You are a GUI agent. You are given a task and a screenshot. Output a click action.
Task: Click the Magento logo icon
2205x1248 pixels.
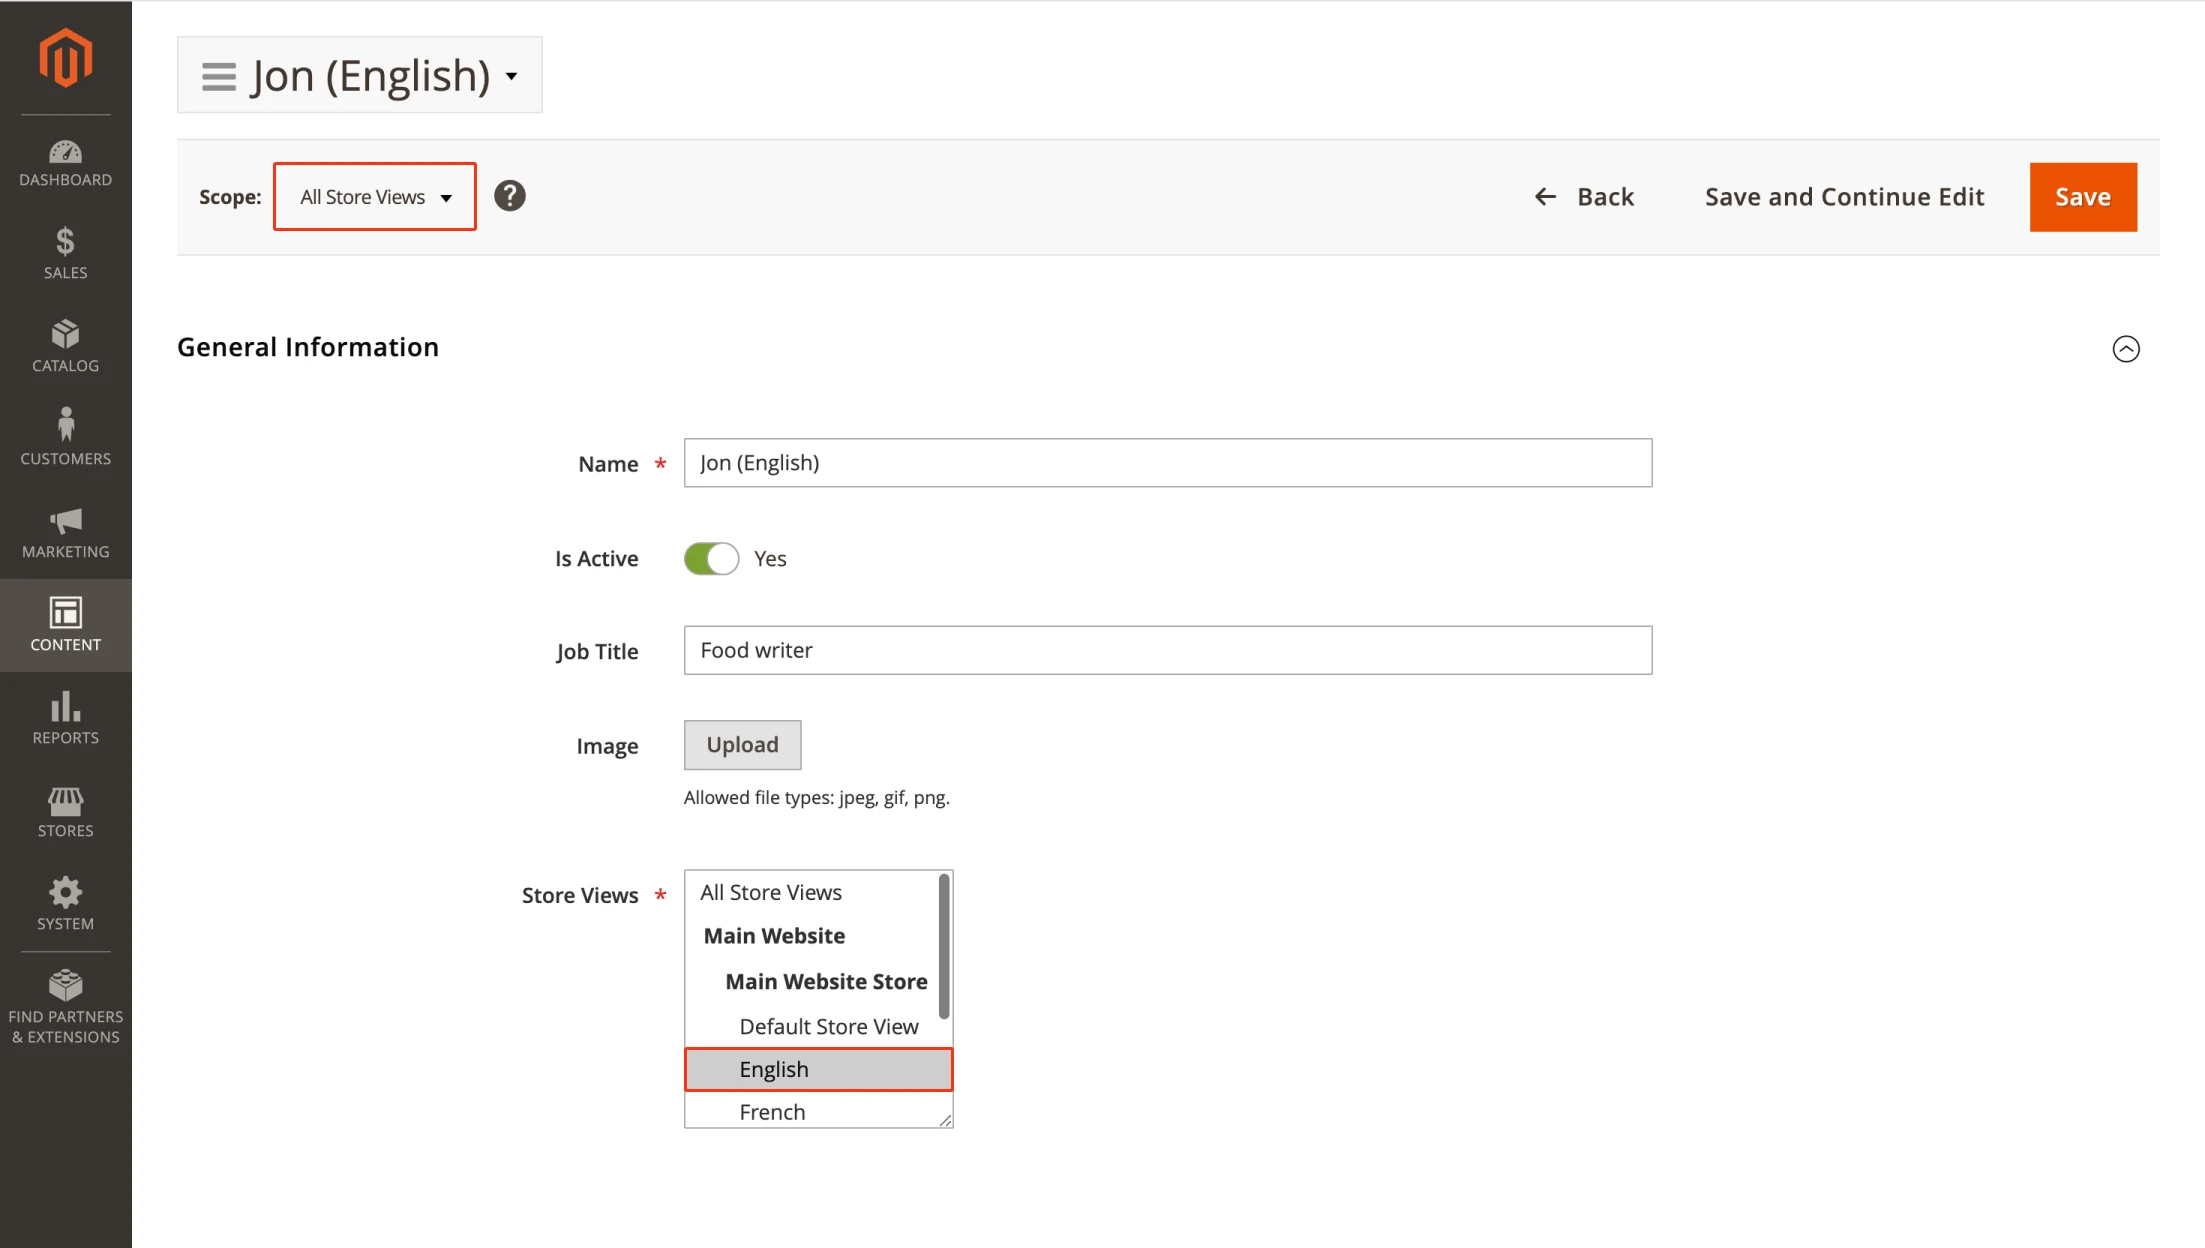pos(65,58)
